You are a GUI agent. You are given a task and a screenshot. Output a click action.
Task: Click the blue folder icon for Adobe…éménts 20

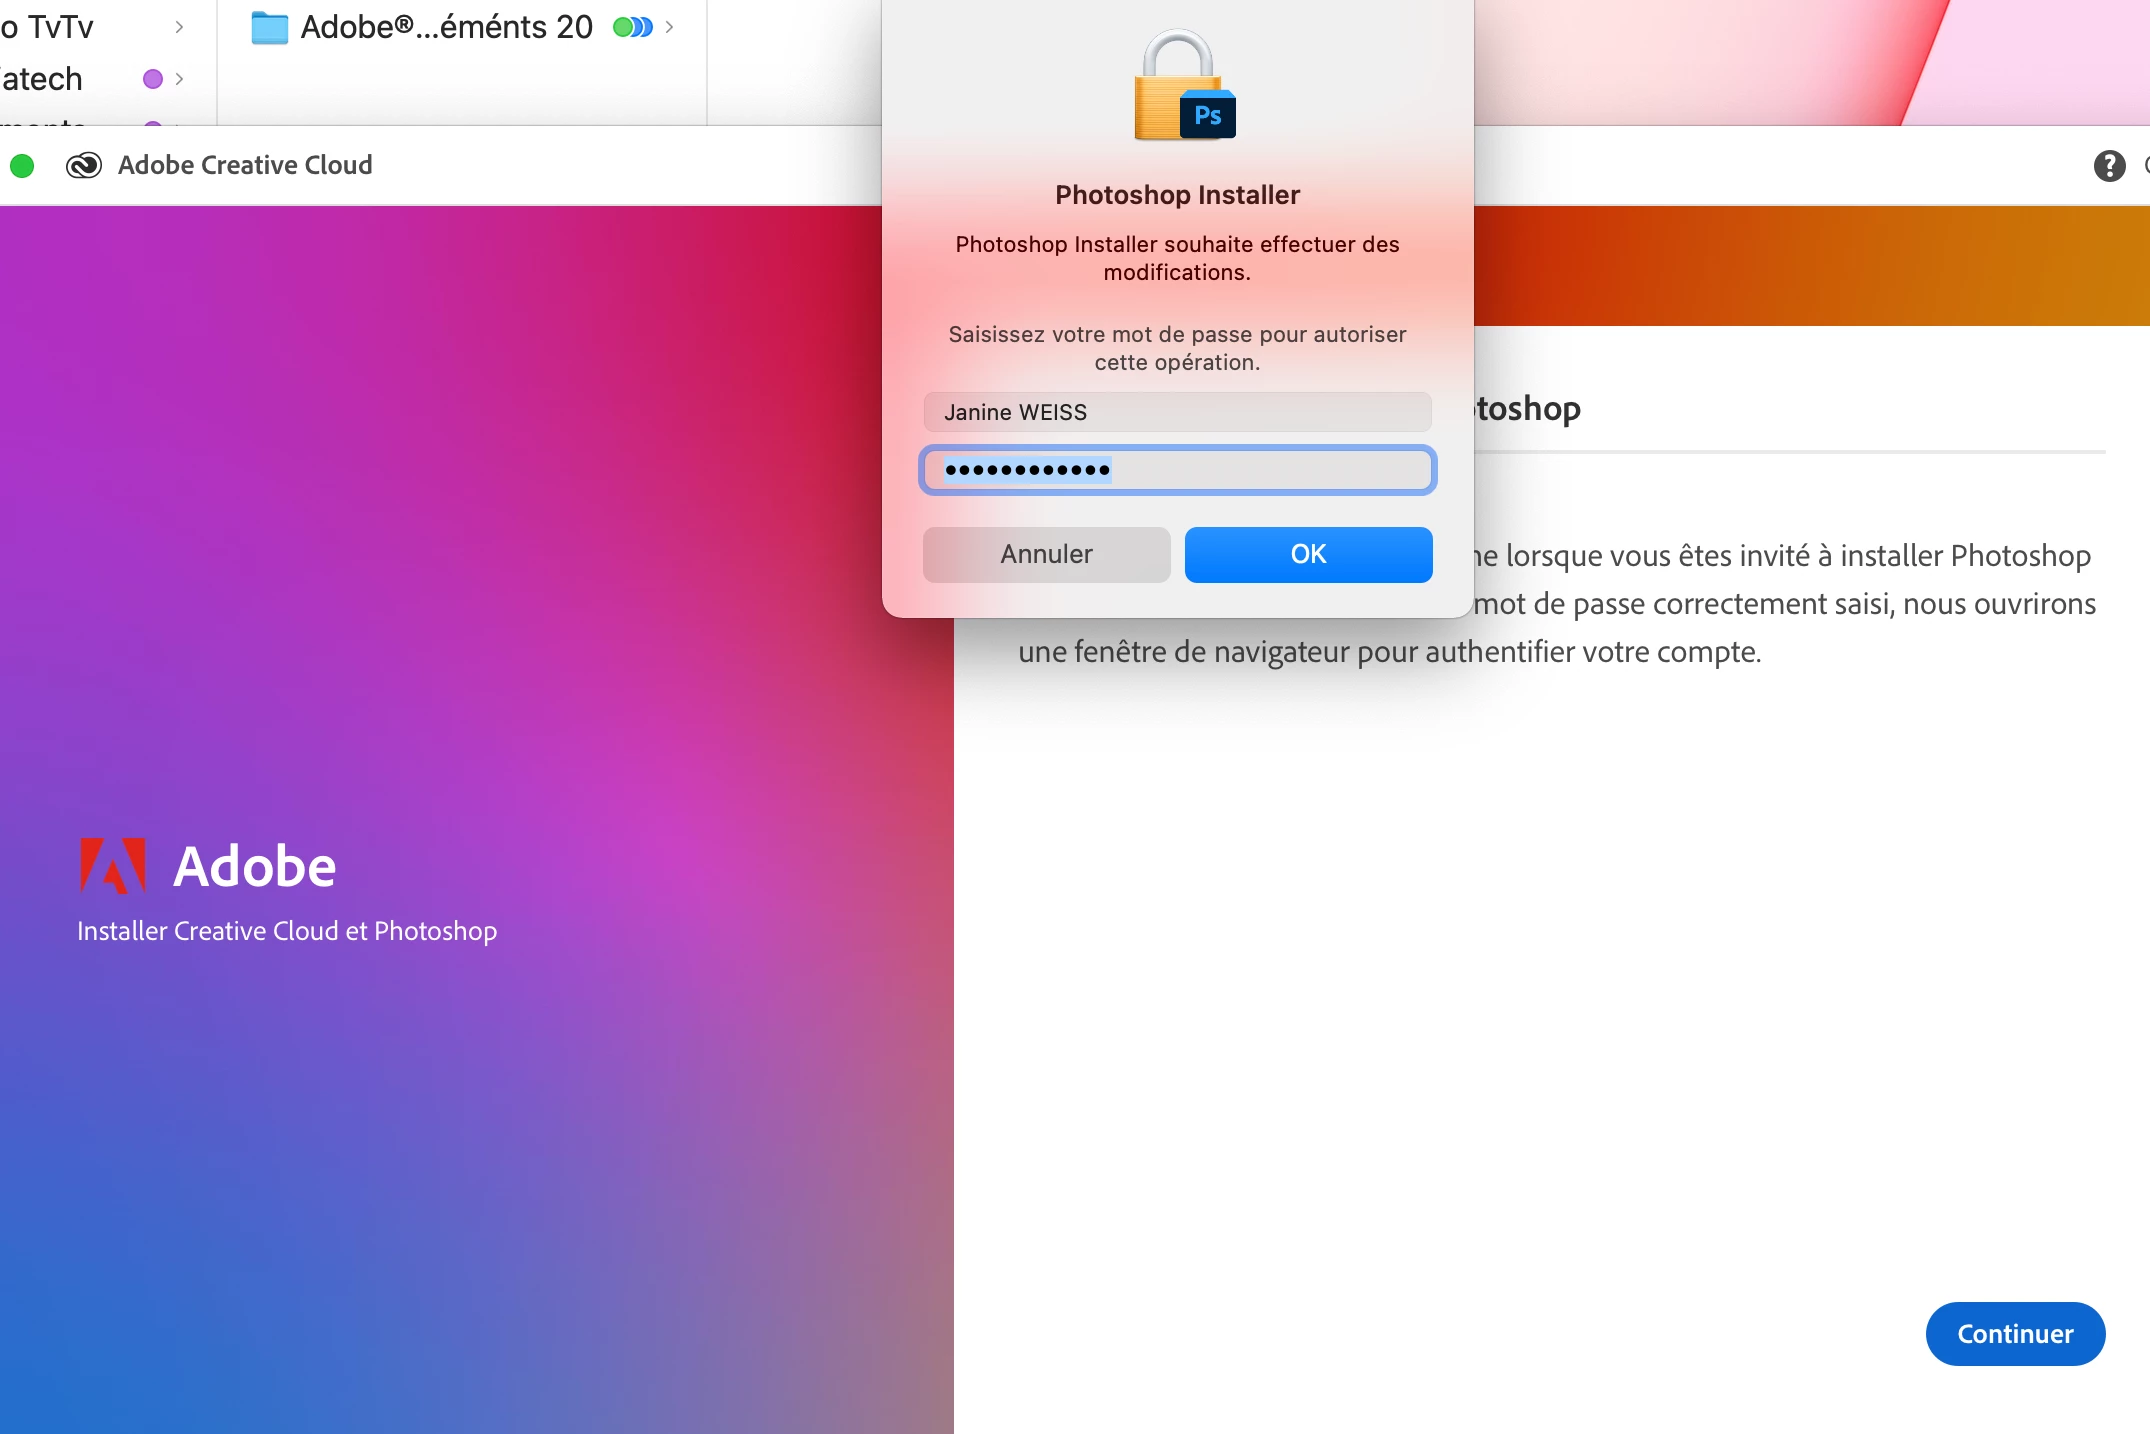tap(269, 27)
